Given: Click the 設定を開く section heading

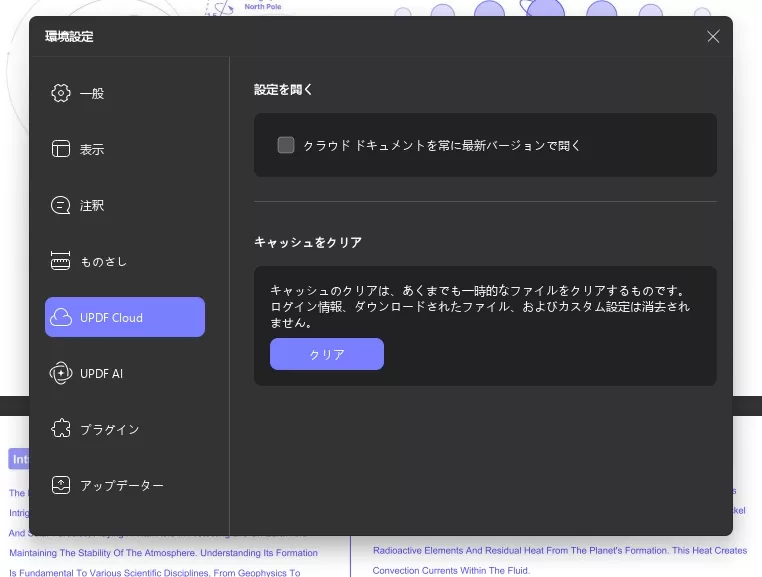Looking at the screenshot, I should pos(283,89).
